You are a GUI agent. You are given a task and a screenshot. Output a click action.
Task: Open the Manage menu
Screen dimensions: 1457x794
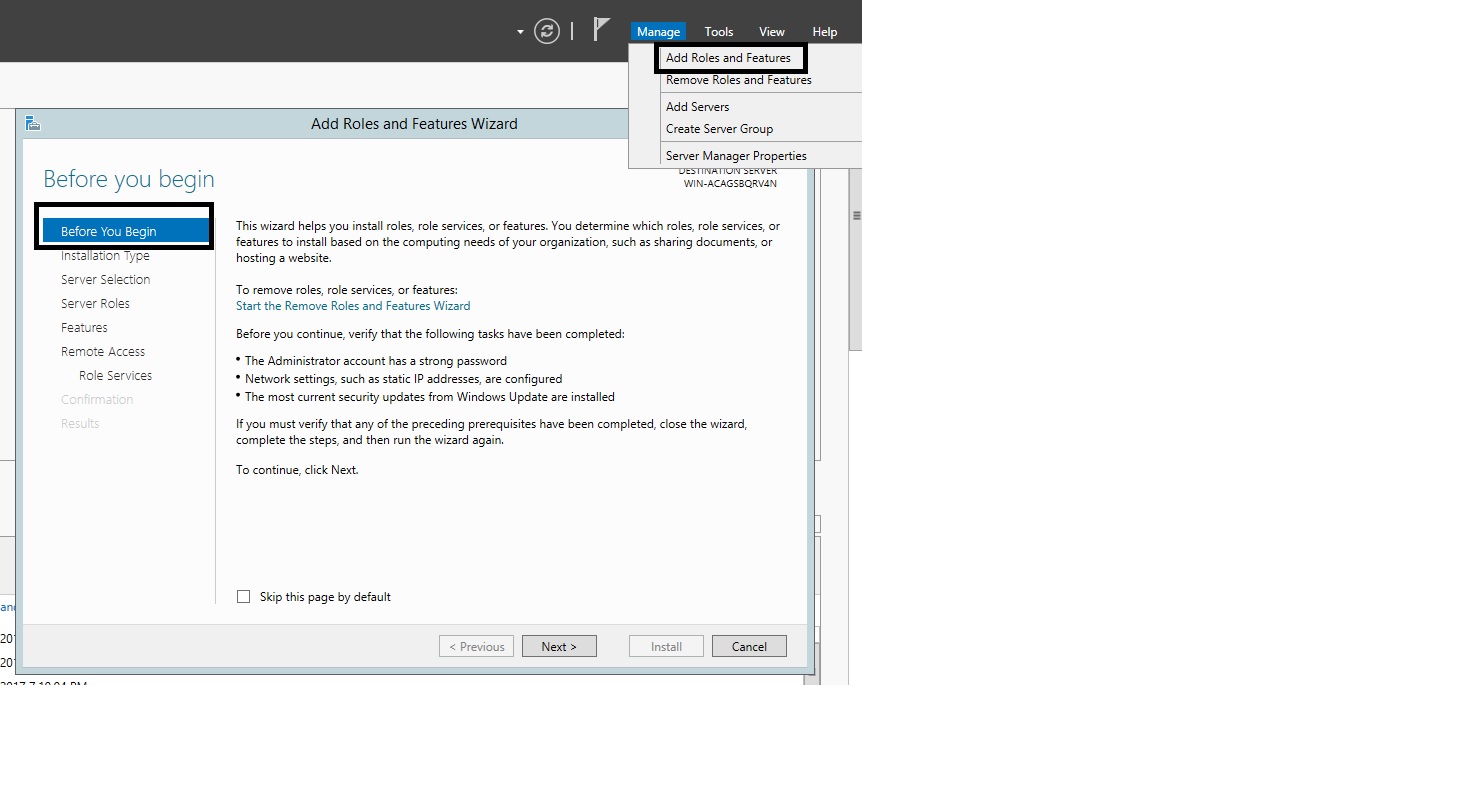tap(658, 32)
